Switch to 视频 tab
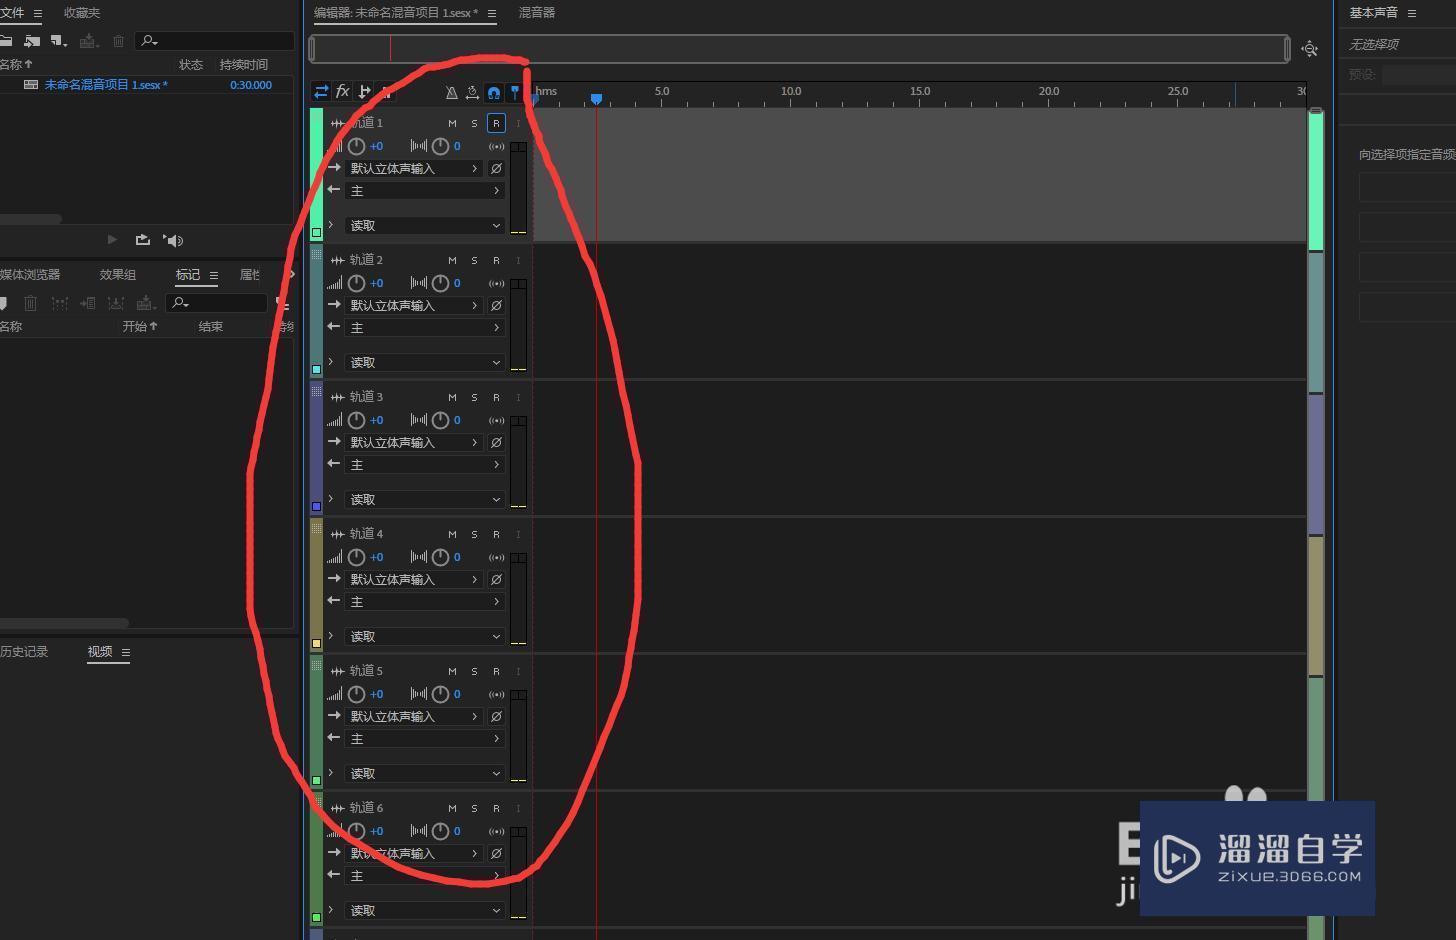 (100, 652)
